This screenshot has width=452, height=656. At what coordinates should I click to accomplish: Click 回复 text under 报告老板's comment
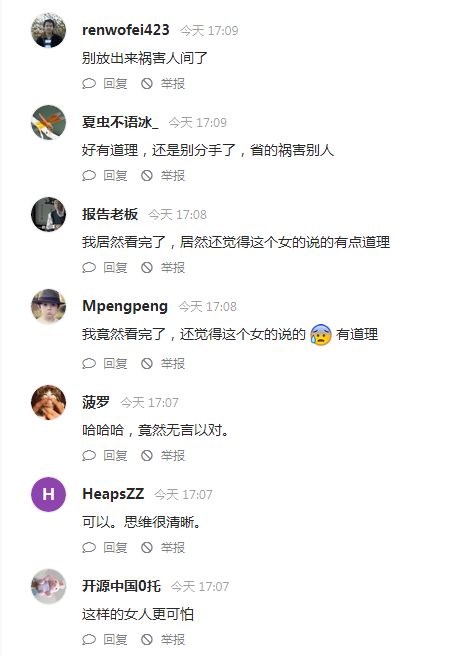115,268
